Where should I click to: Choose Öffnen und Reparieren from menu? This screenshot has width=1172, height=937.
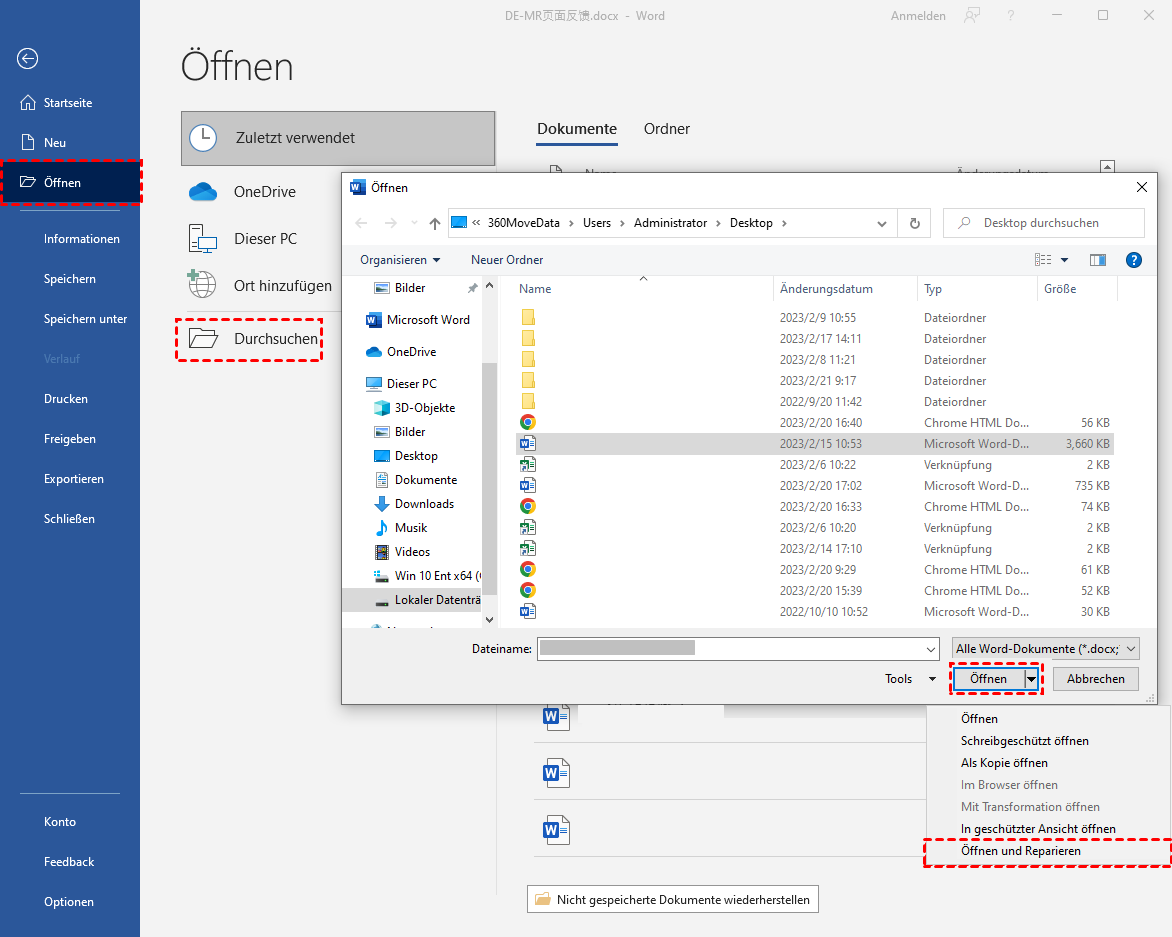pyautogui.click(x=1020, y=851)
